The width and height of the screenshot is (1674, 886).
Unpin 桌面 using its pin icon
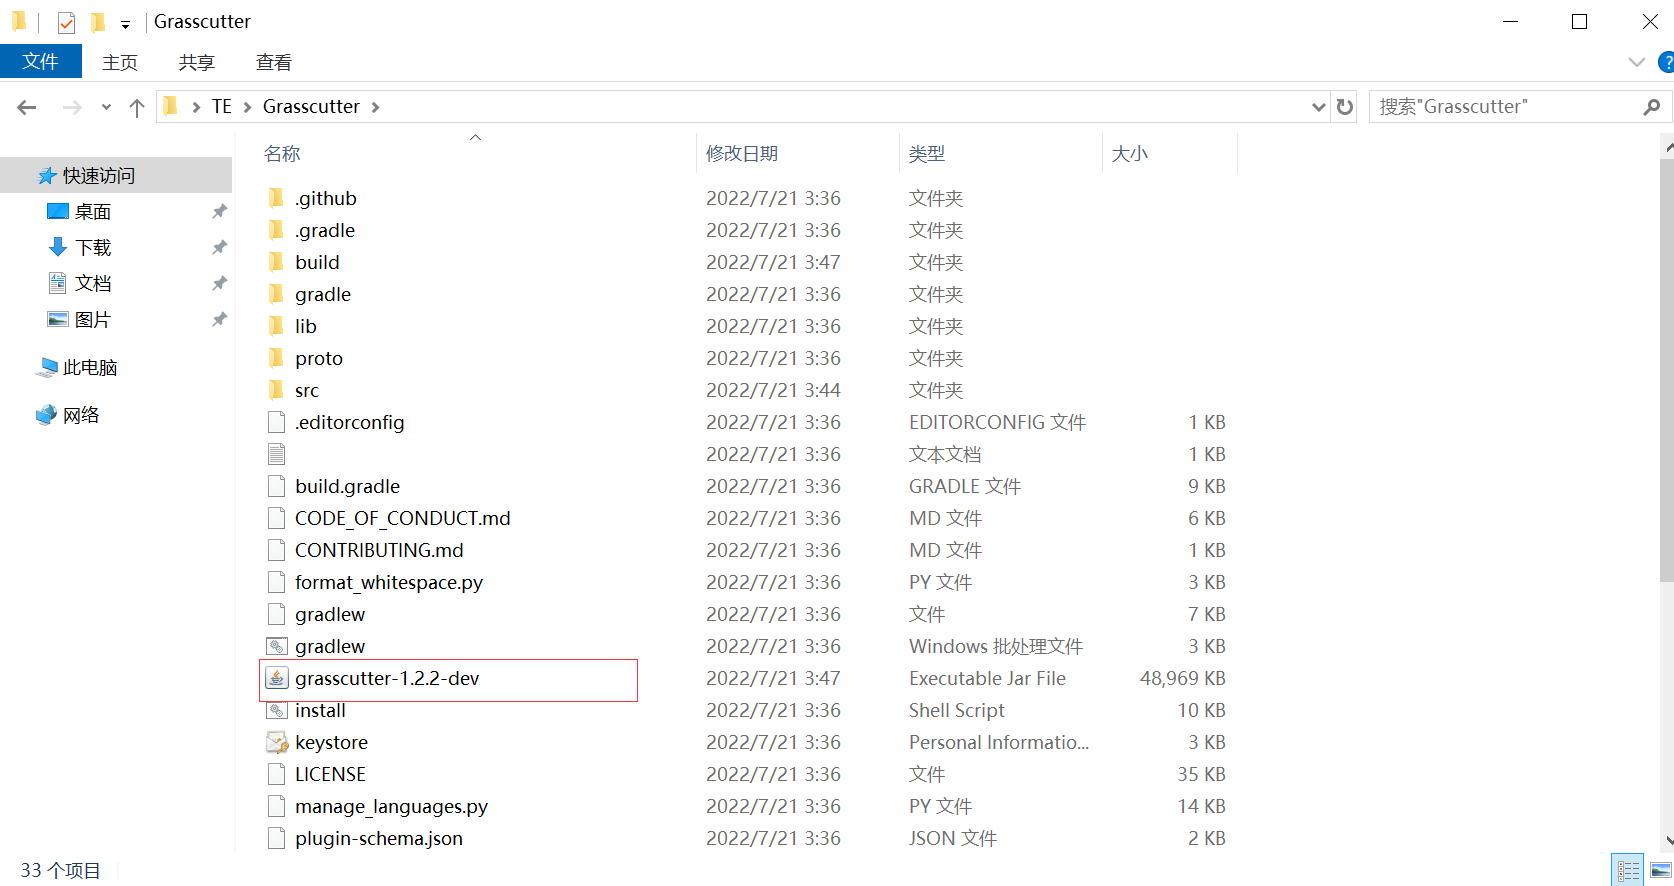[219, 211]
